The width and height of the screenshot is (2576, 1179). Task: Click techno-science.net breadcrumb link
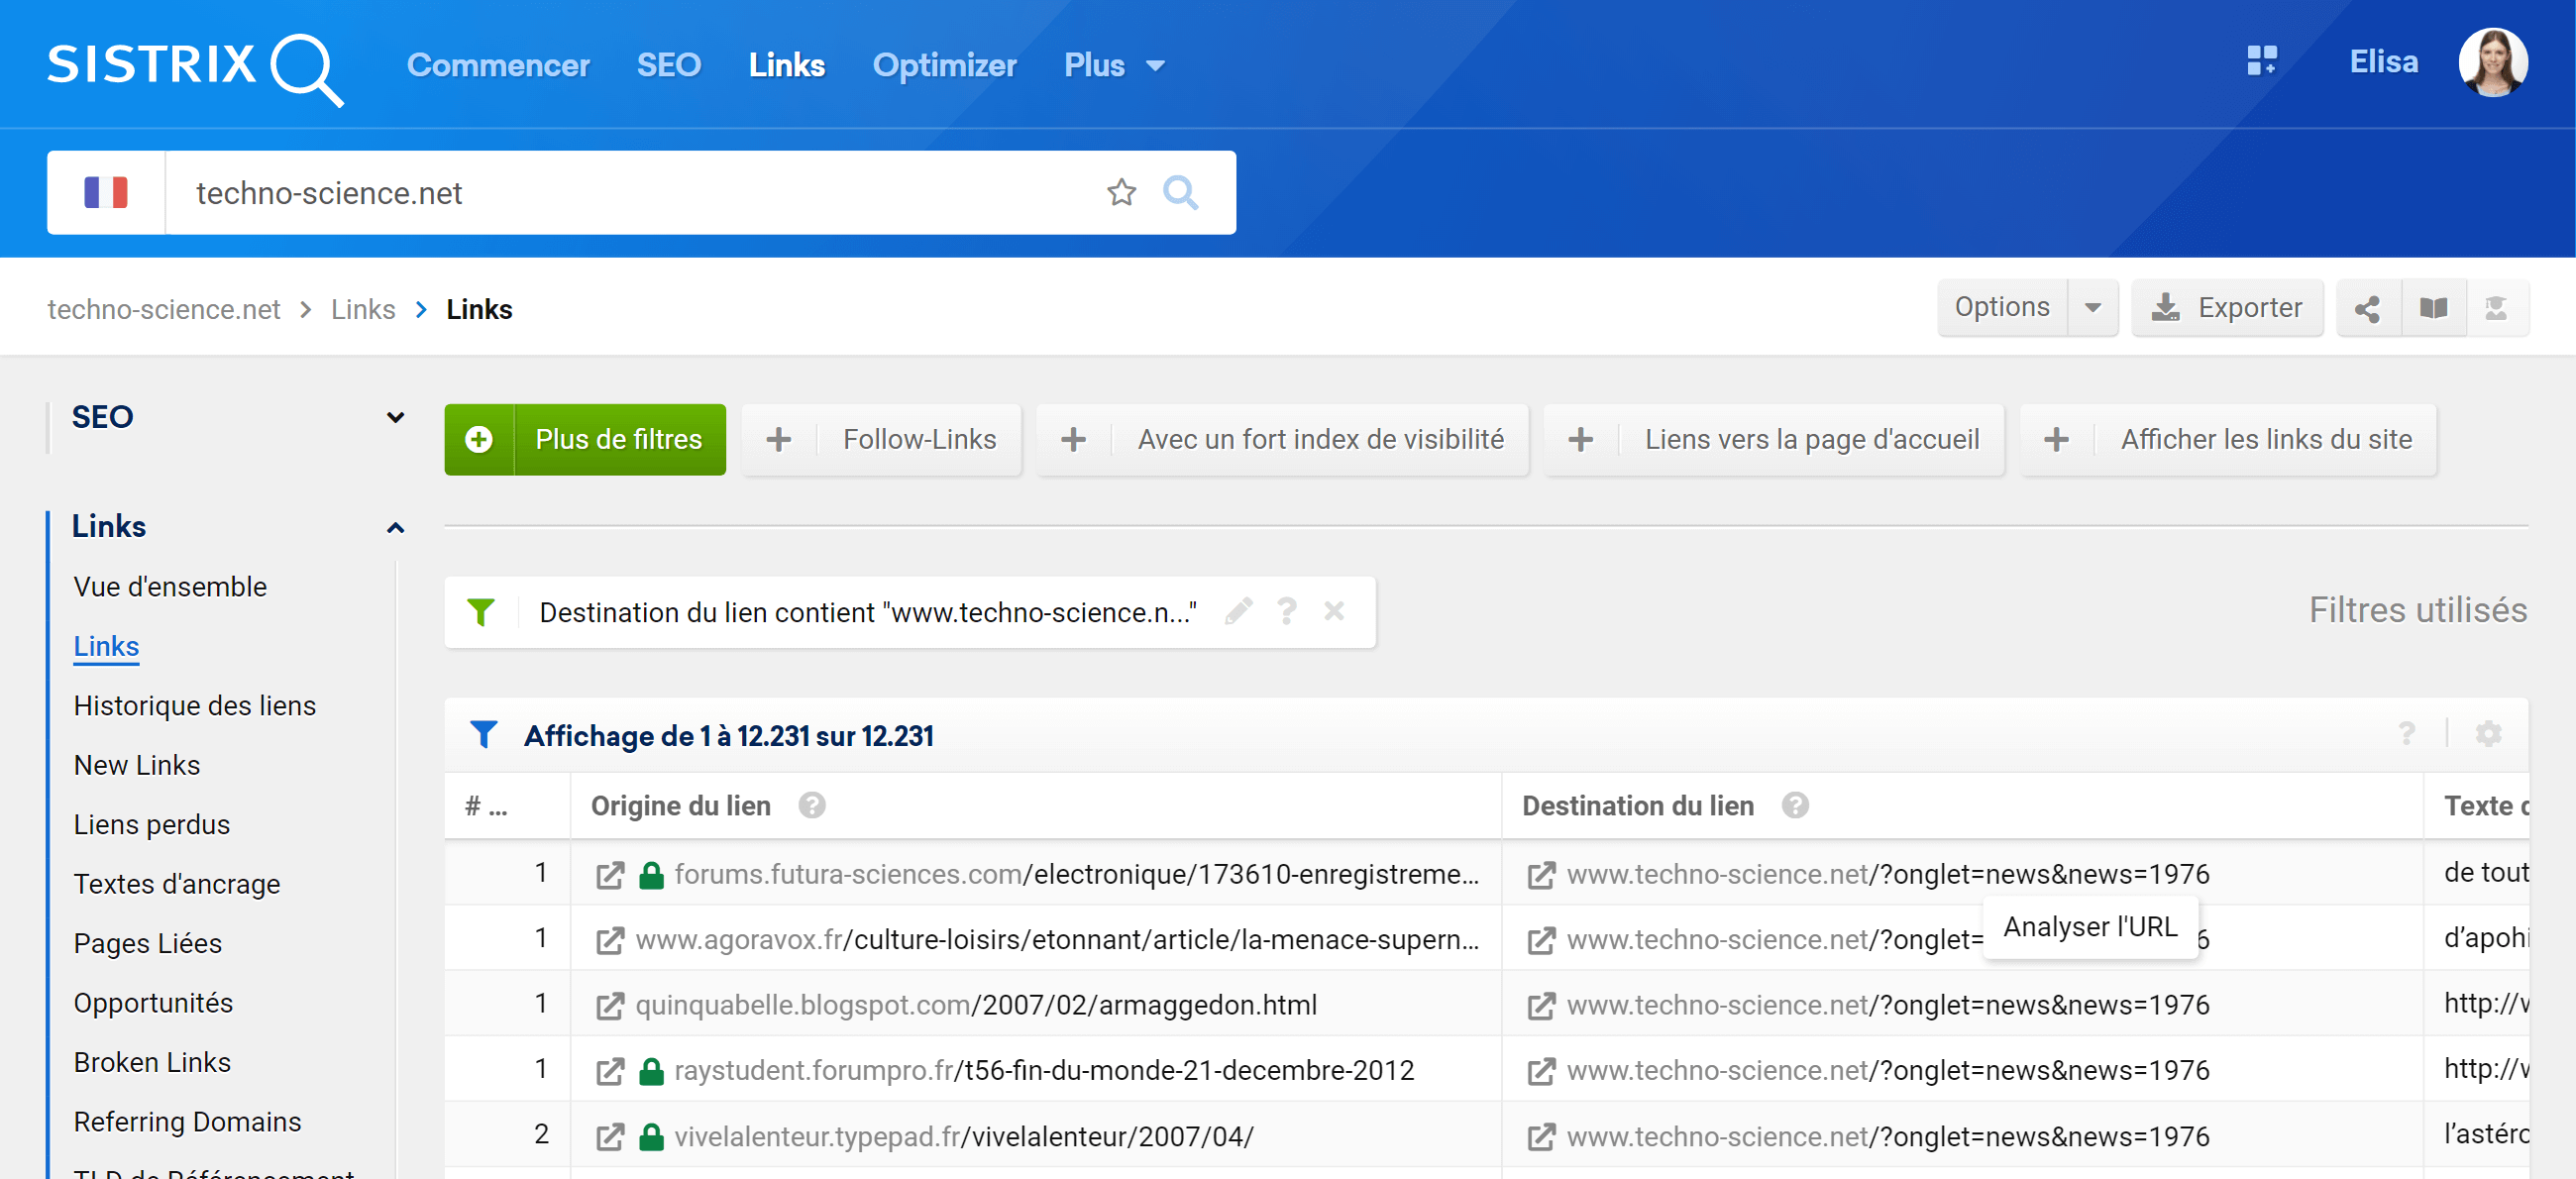(x=164, y=309)
